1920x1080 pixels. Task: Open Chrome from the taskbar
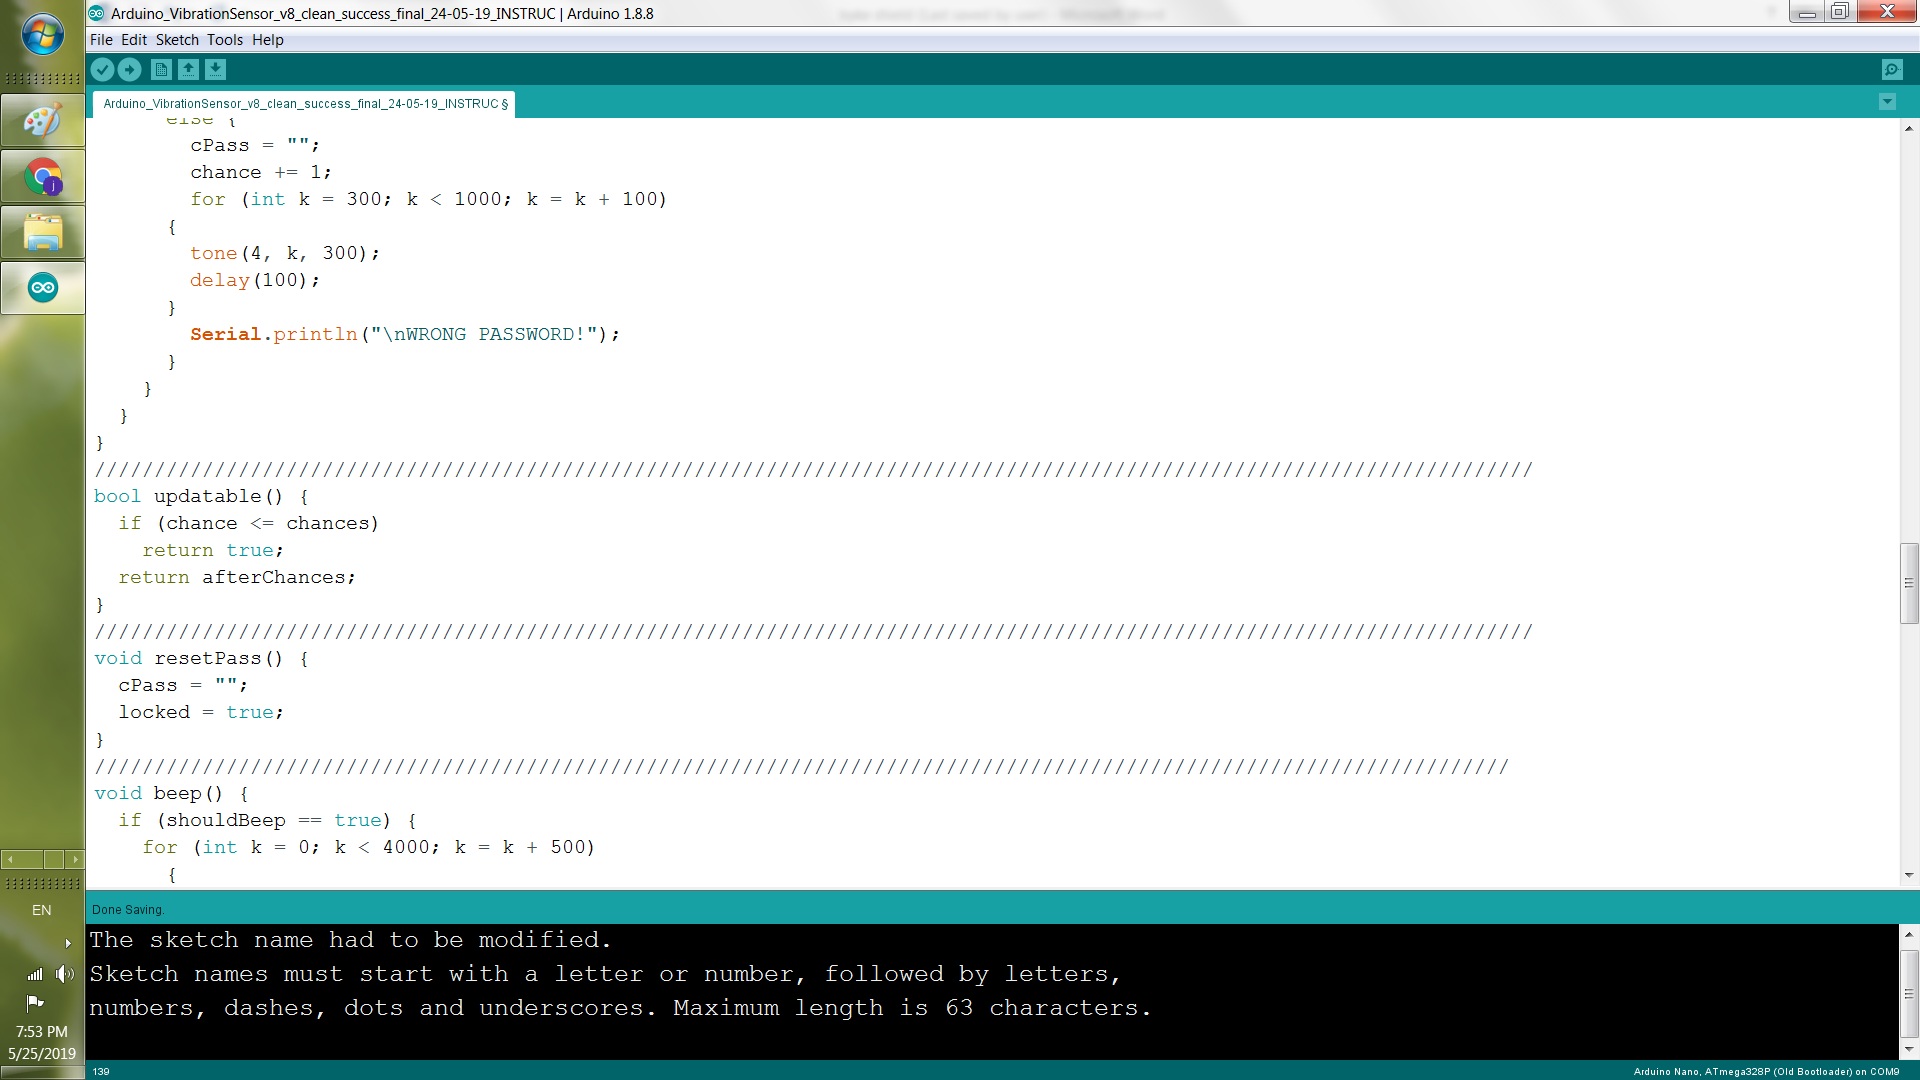(43, 178)
